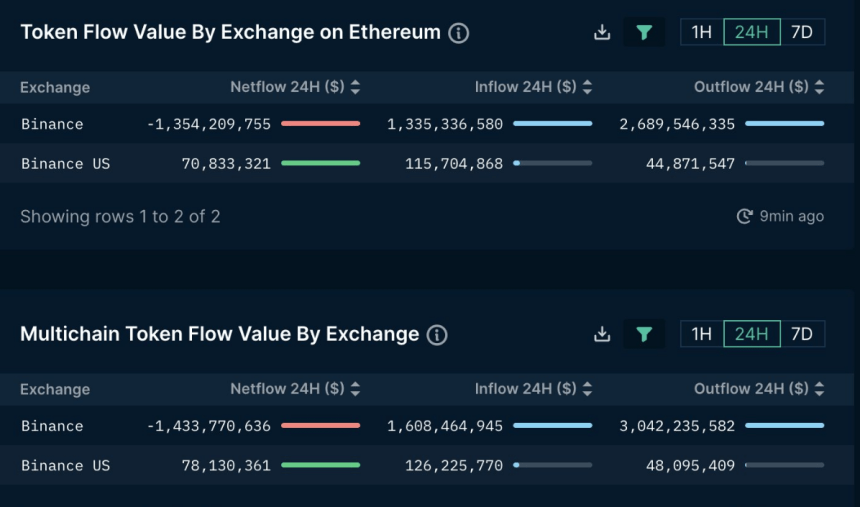This screenshot has width=860, height=507.
Task: Download the Multichain Token Flow table data
Action: pyautogui.click(x=602, y=334)
